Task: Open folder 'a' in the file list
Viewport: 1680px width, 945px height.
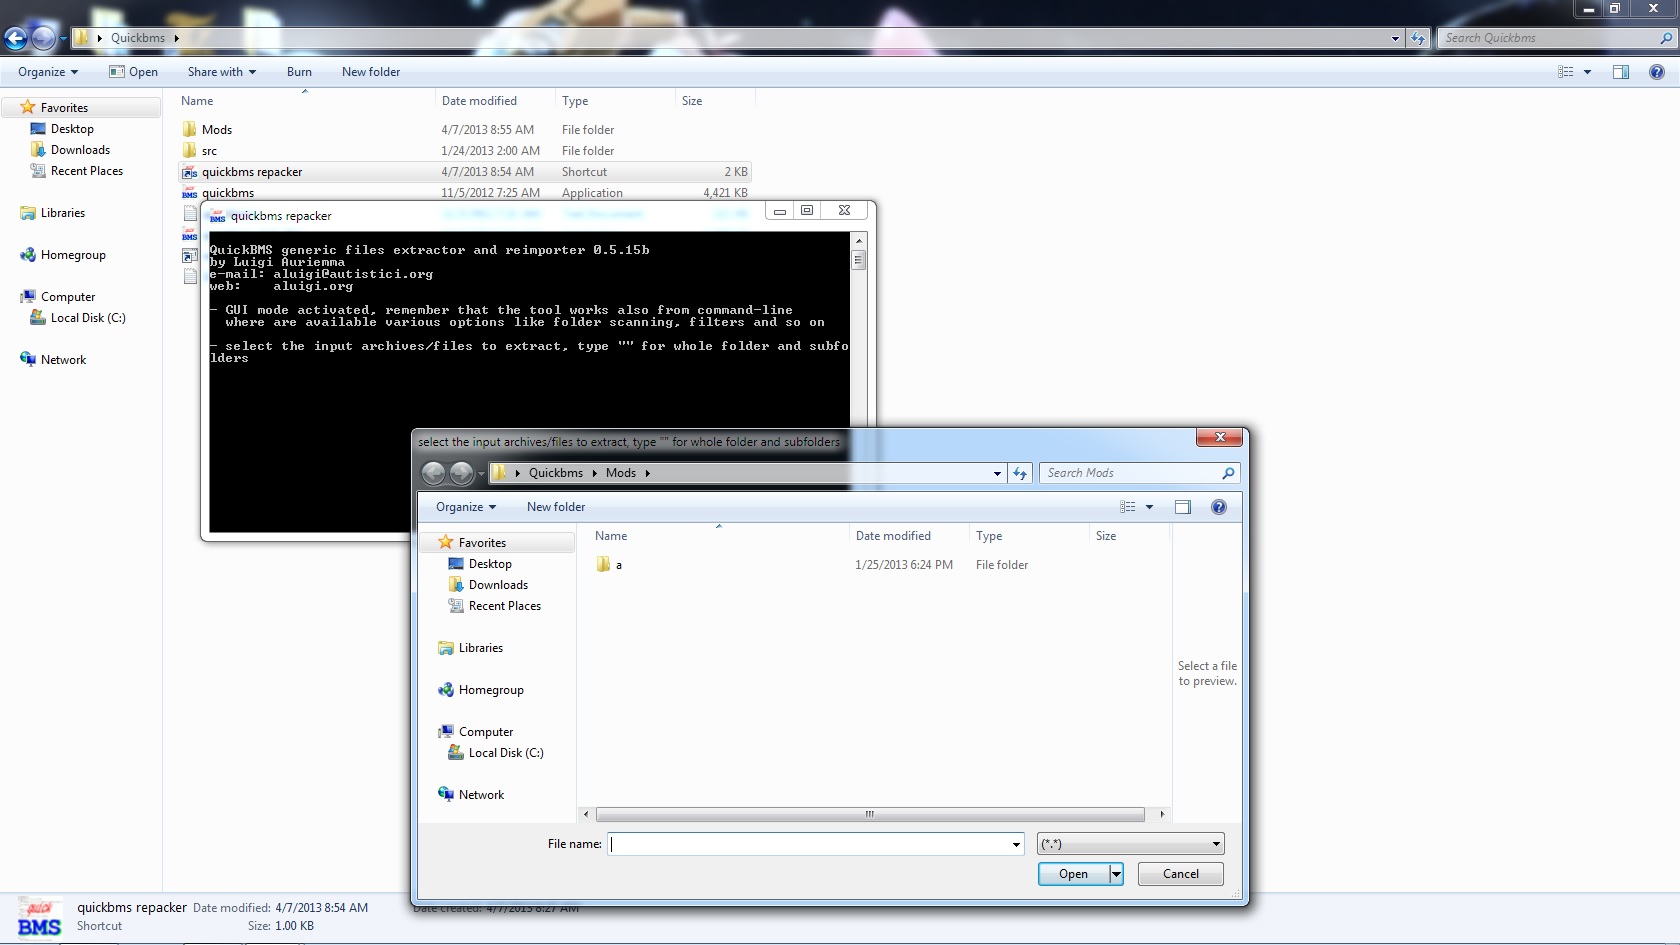Action: click(618, 565)
